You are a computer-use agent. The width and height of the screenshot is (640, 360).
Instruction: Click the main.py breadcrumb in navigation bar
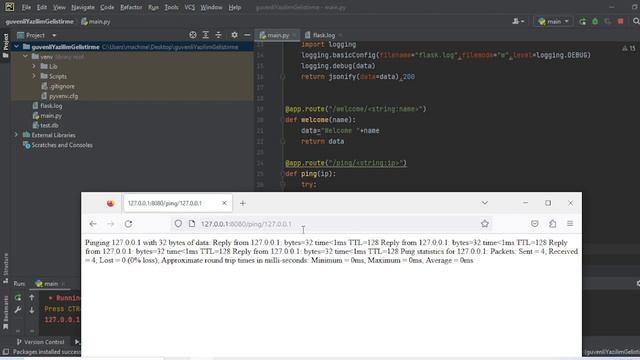tap(96, 22)
